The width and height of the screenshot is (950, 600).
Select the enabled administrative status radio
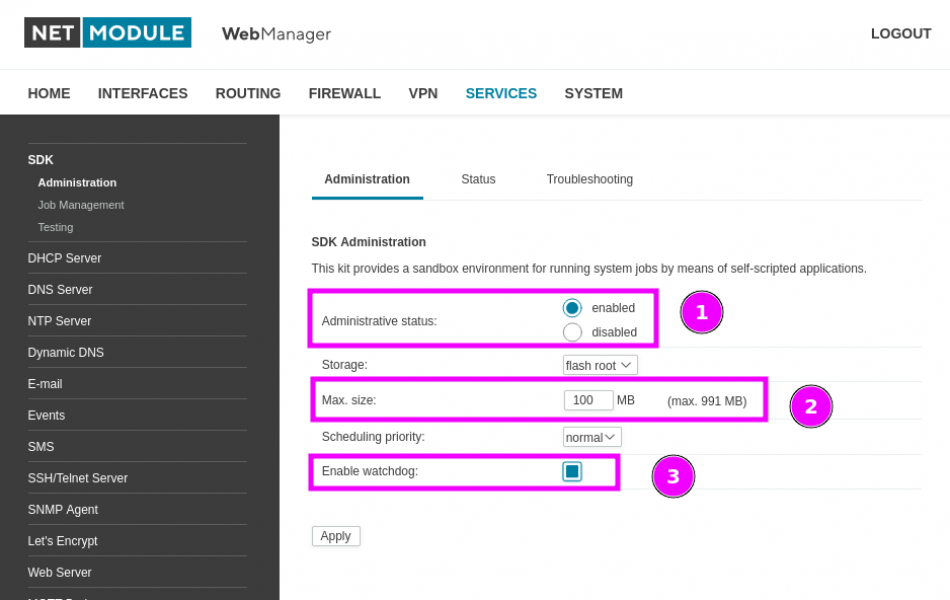coord(572,308)
